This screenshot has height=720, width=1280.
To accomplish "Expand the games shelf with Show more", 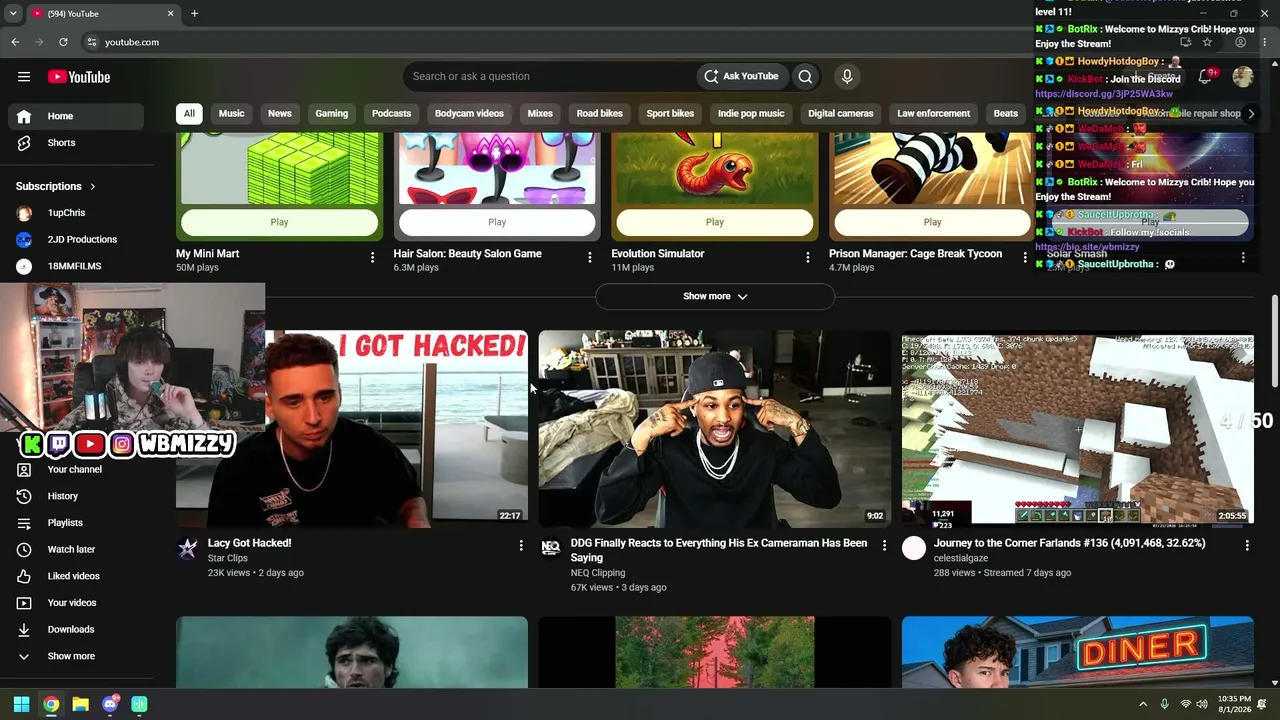I will coord(715,296).
